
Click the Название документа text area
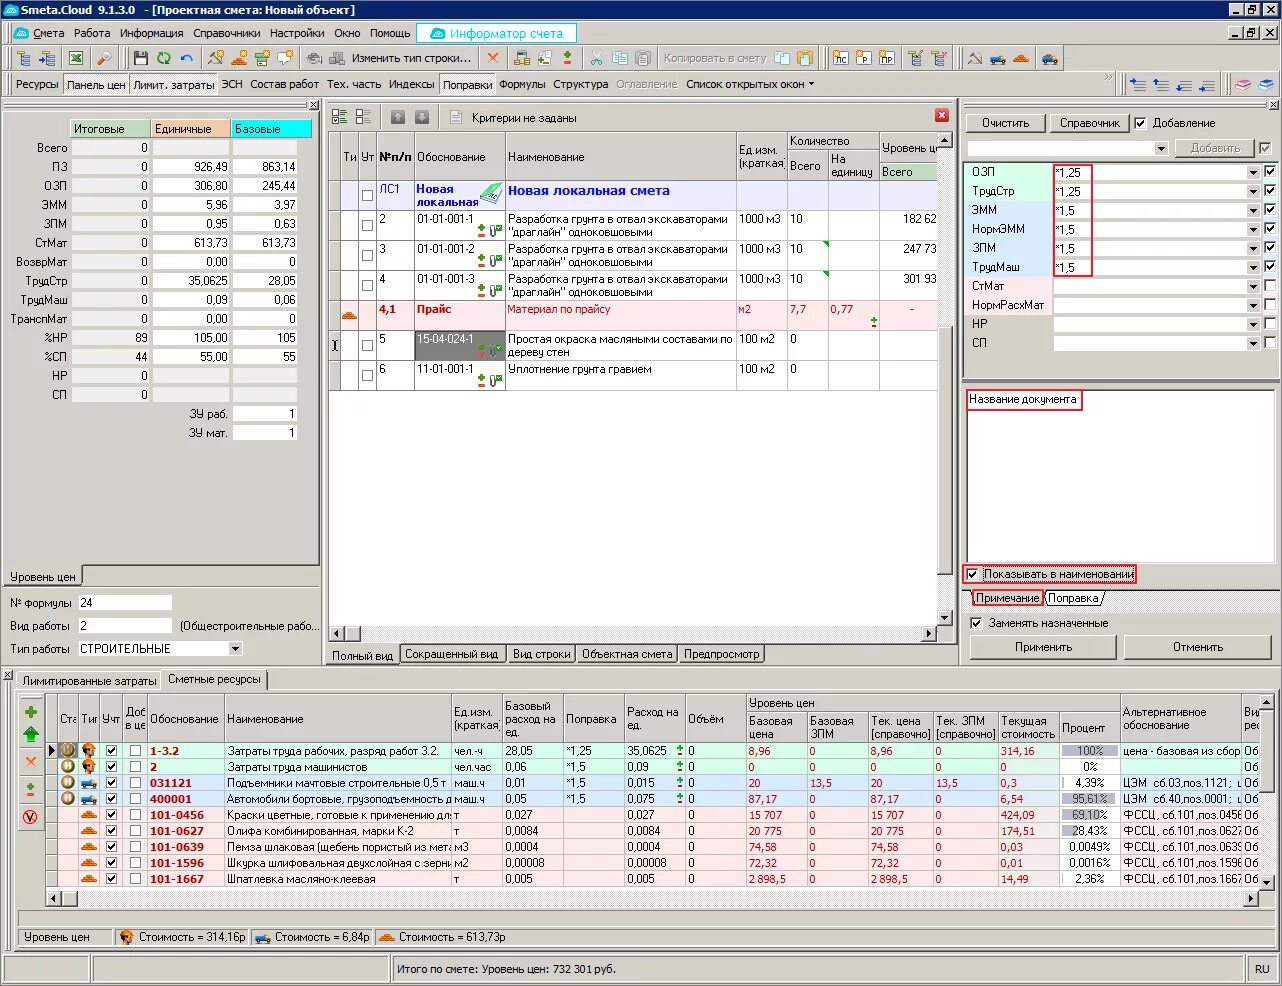[1122, 475]
